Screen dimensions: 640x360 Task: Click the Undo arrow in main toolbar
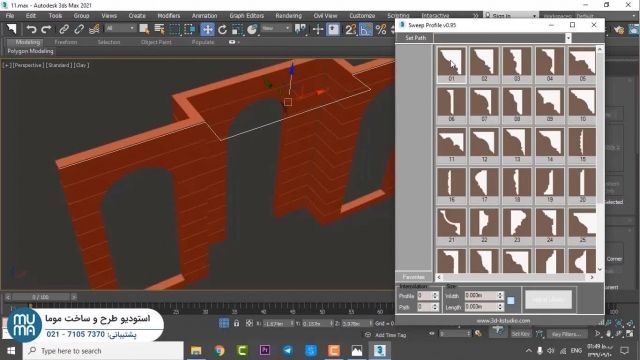(x=31, y=29)
